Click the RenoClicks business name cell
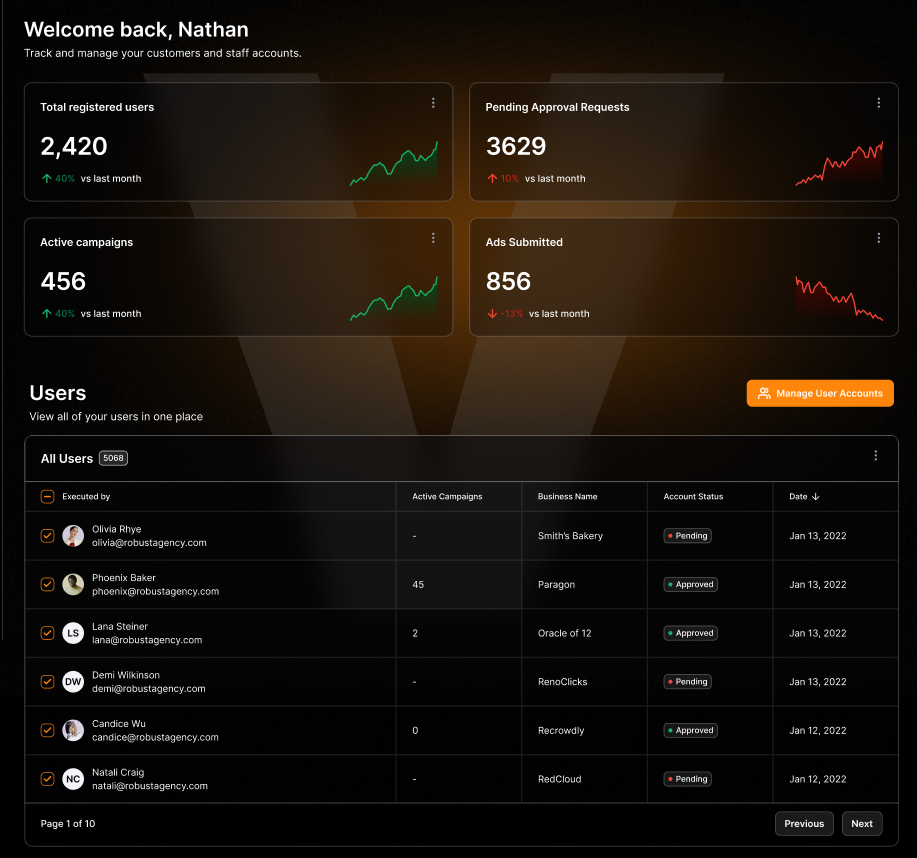This screenshot has width=917, height=858. click(562, 681)
